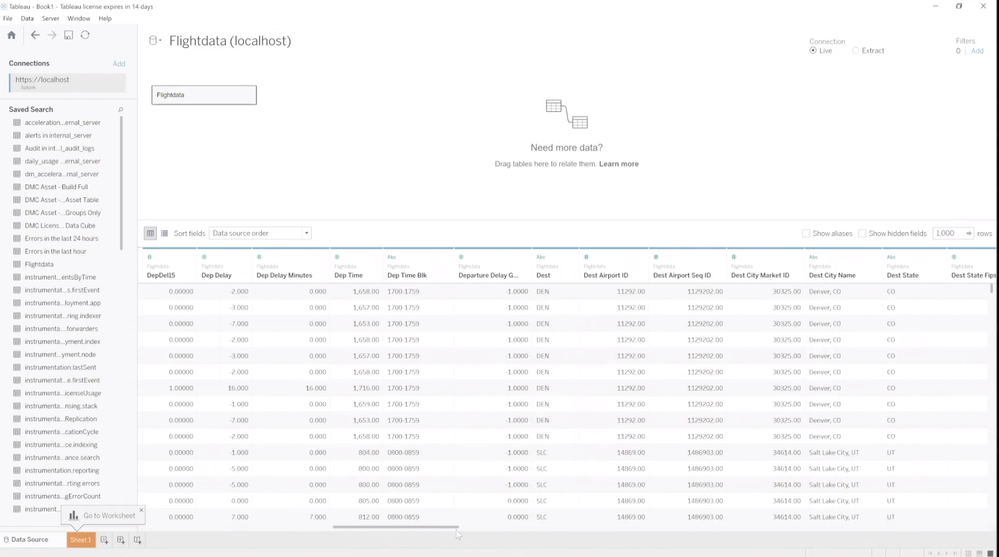The image size is (999, 557).
Task: Add a new connection
Action: 119,64
